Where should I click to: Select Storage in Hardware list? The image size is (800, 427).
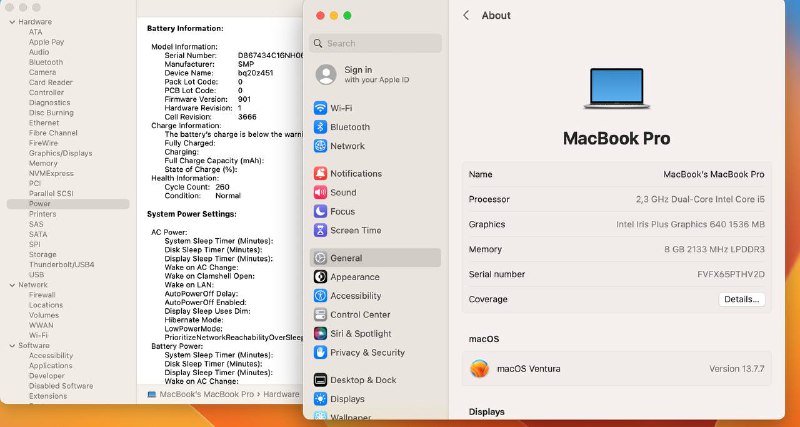[x=42, y=255]
